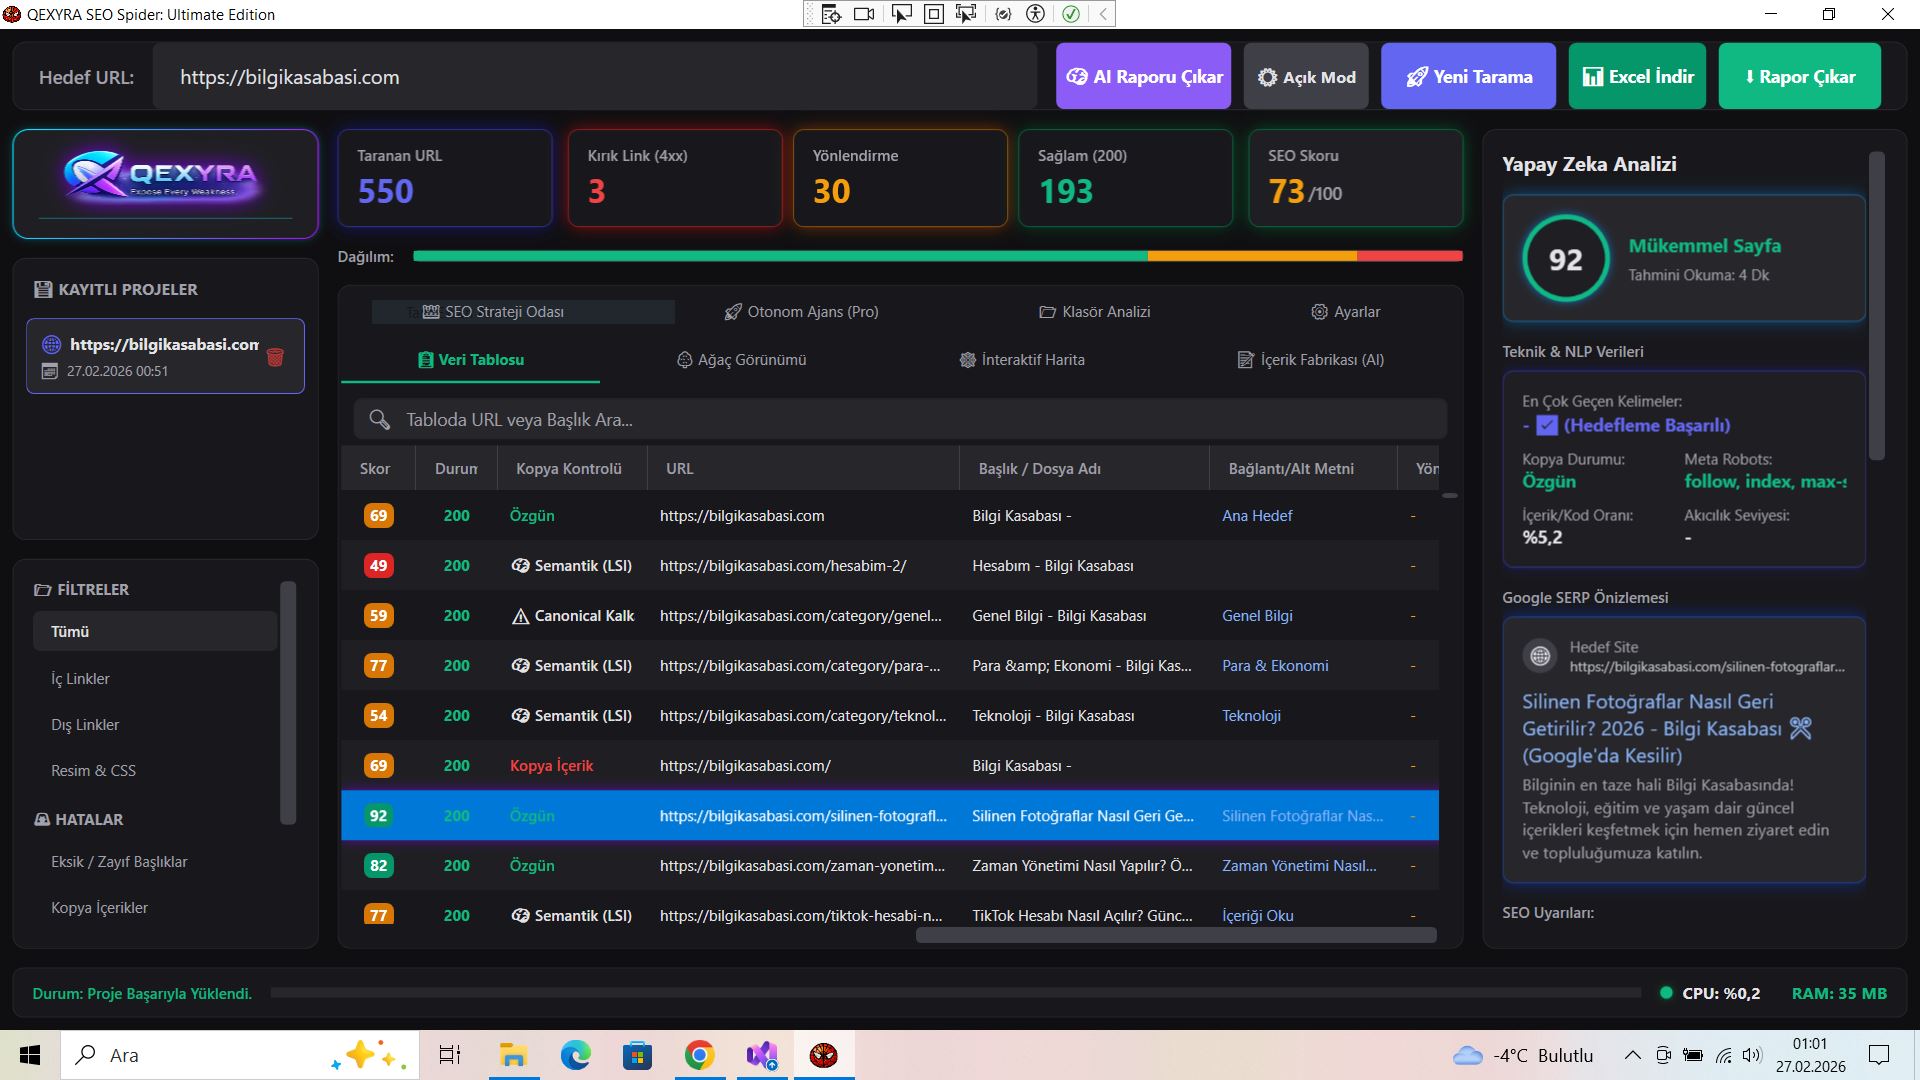Screen dimensions: 1920x1080
Task: Open Spider app icon in Windows taskbar
Action: [824, 1055]
